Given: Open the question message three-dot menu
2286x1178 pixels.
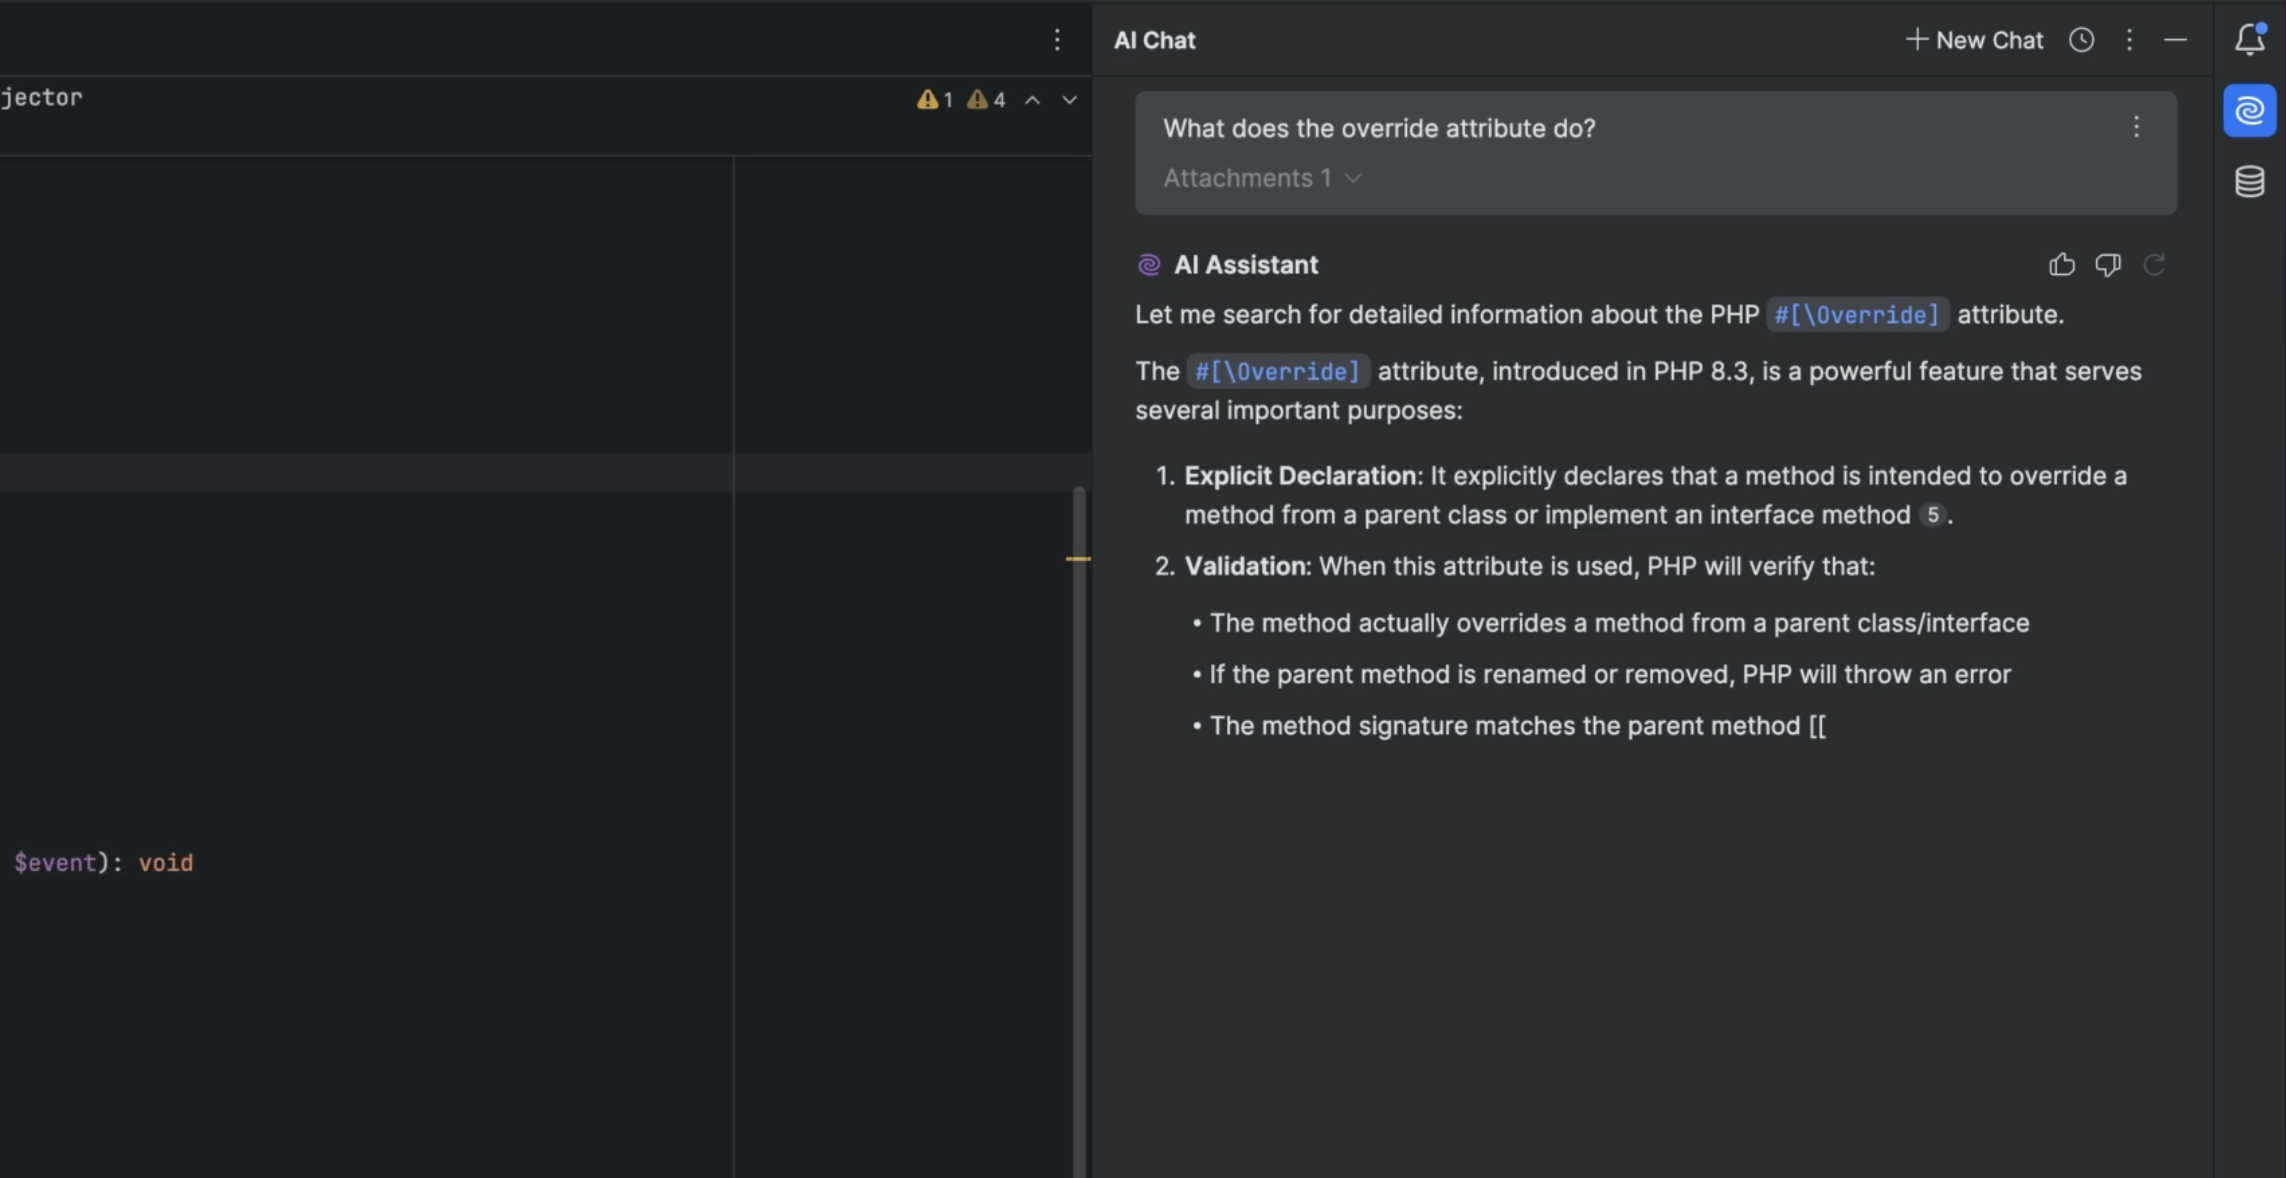Looking at the screenshot, I should pyautogui.click(x=2138, y=127).
